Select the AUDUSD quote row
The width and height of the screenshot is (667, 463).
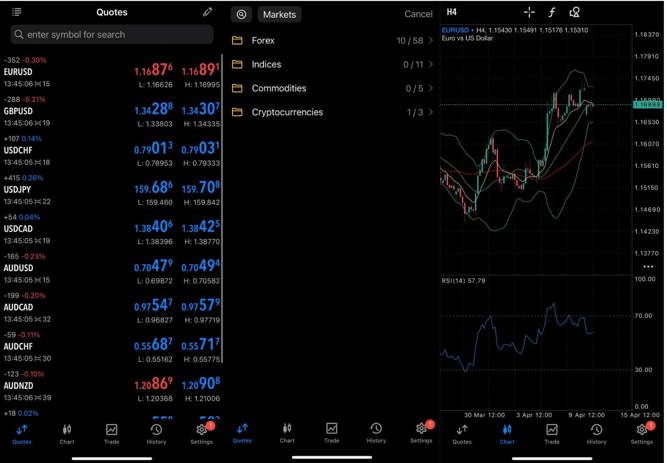click(111, 268)
